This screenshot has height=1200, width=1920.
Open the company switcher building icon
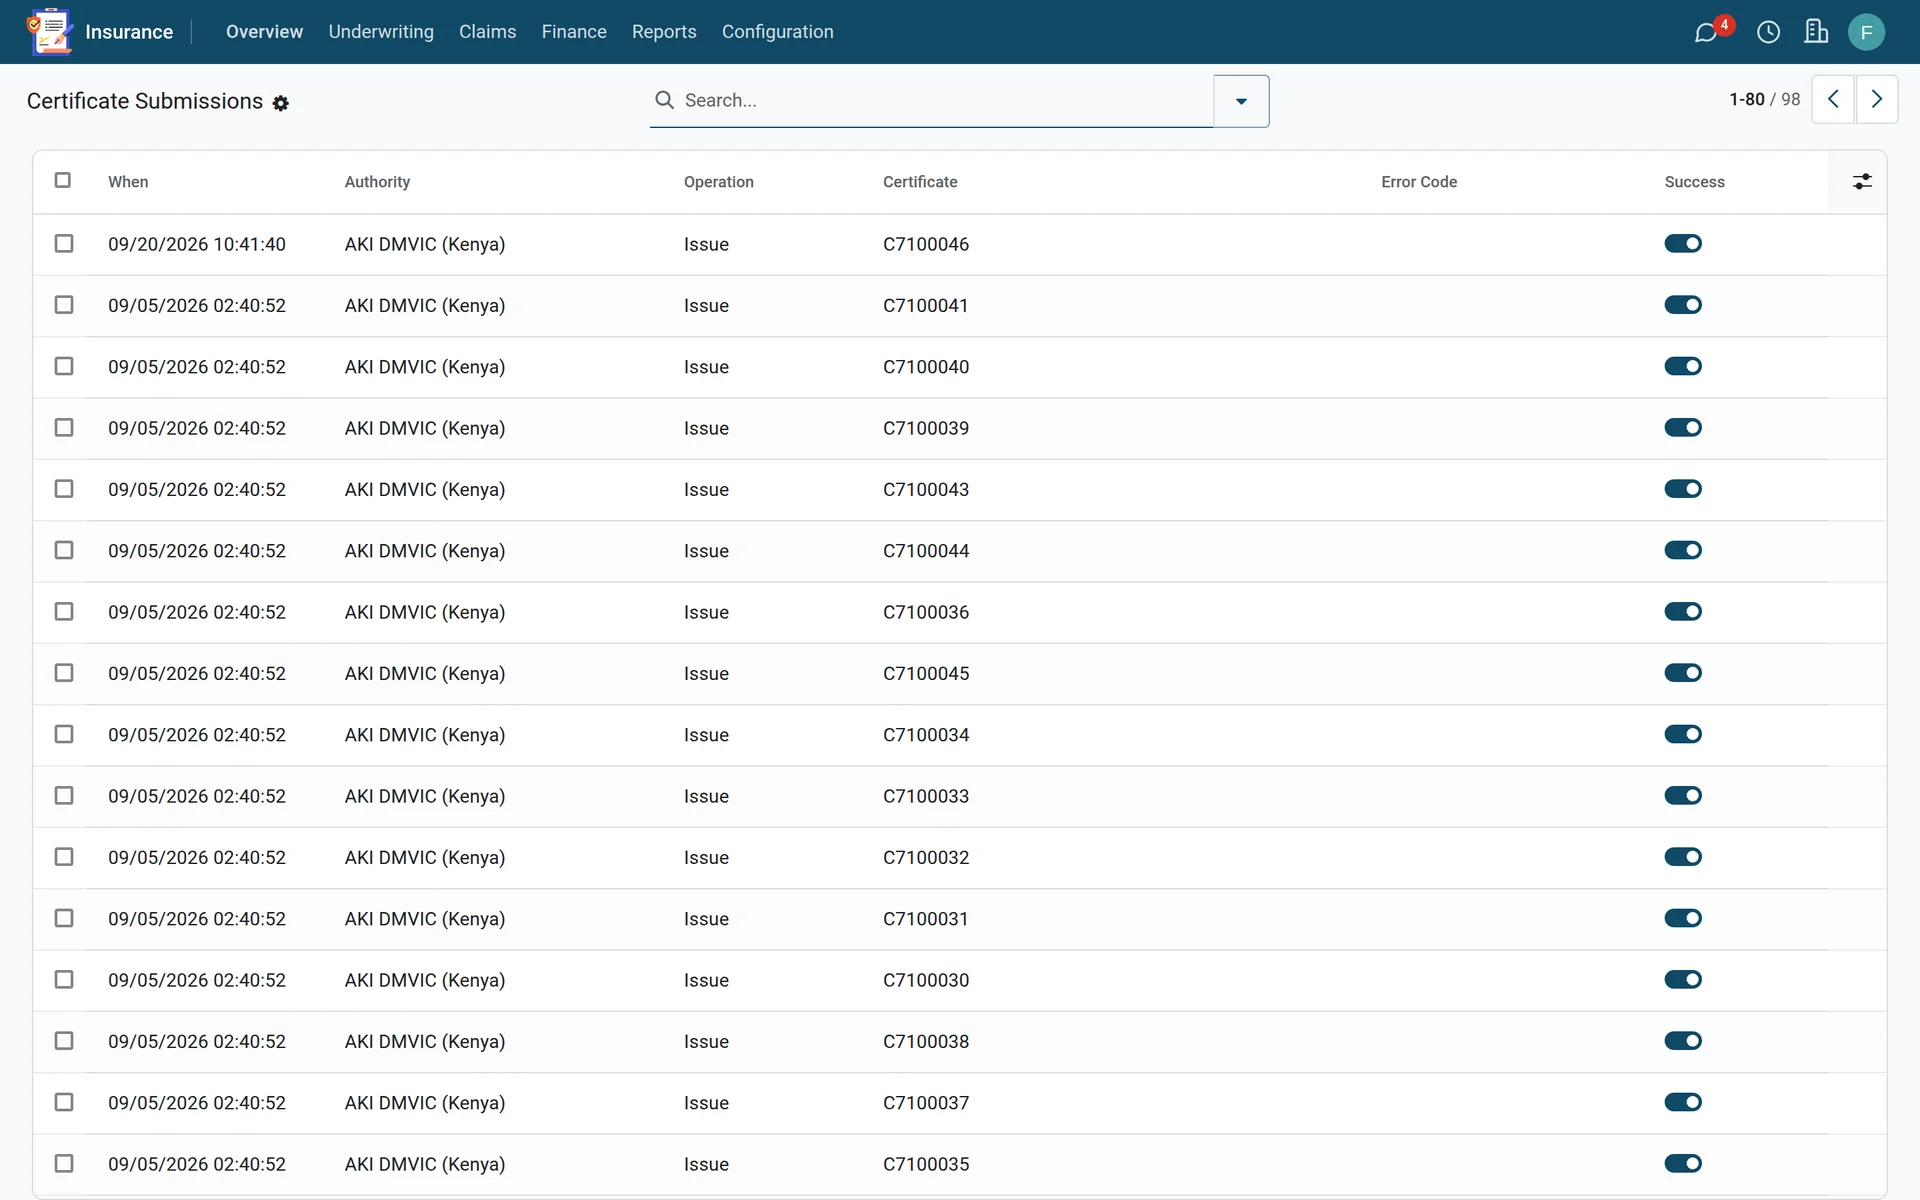tap(1816, 32)
